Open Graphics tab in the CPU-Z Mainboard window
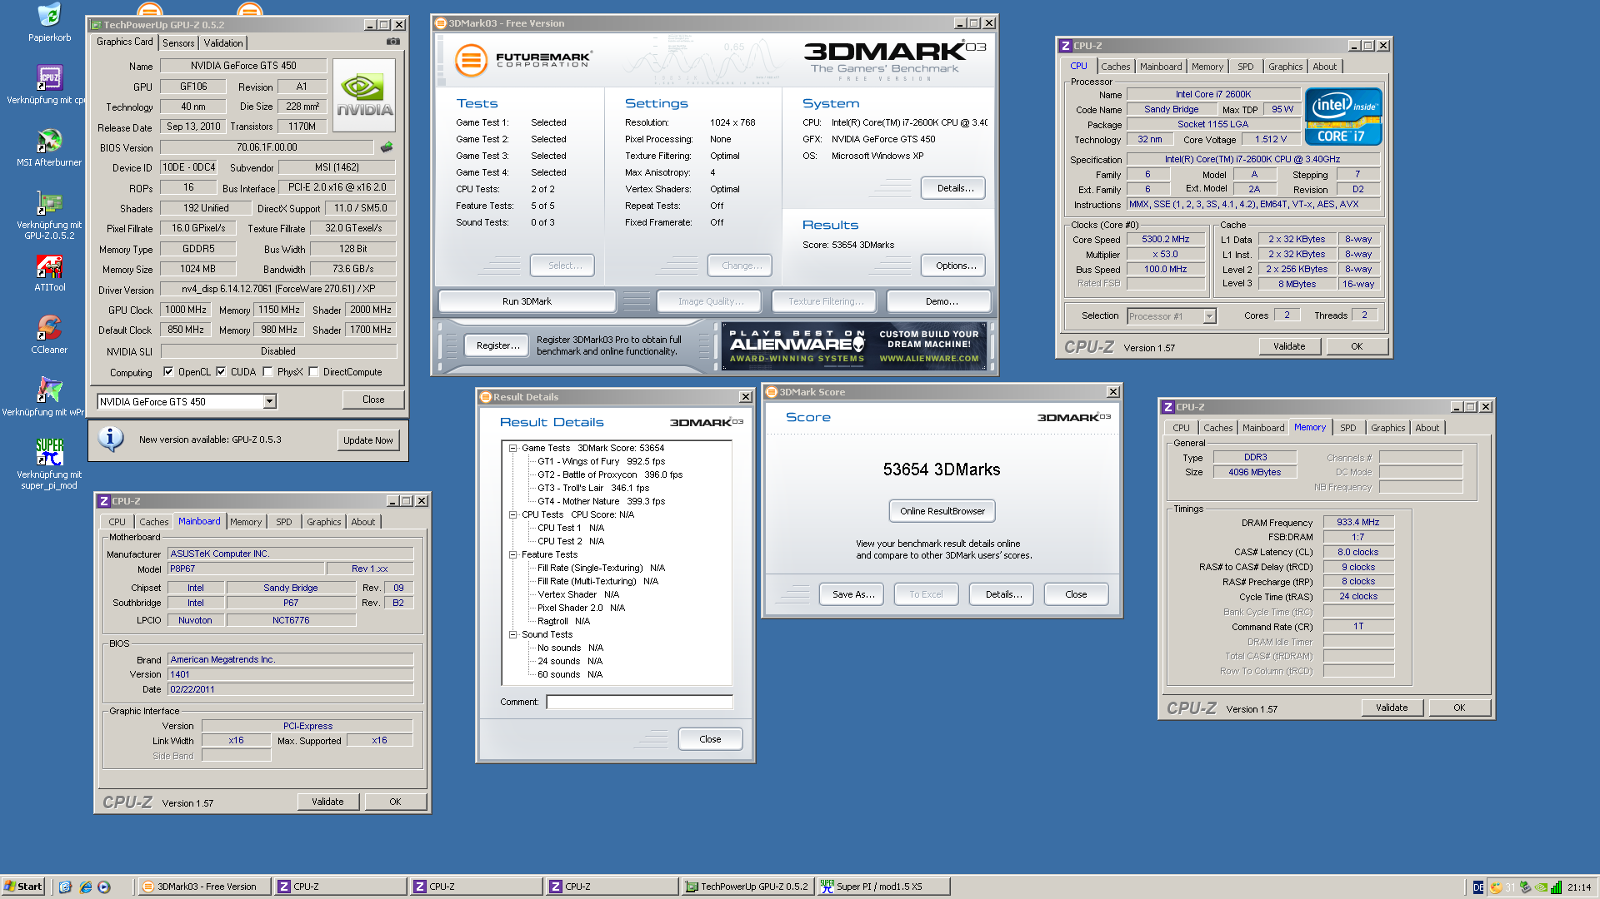 [x=324, y=522]
